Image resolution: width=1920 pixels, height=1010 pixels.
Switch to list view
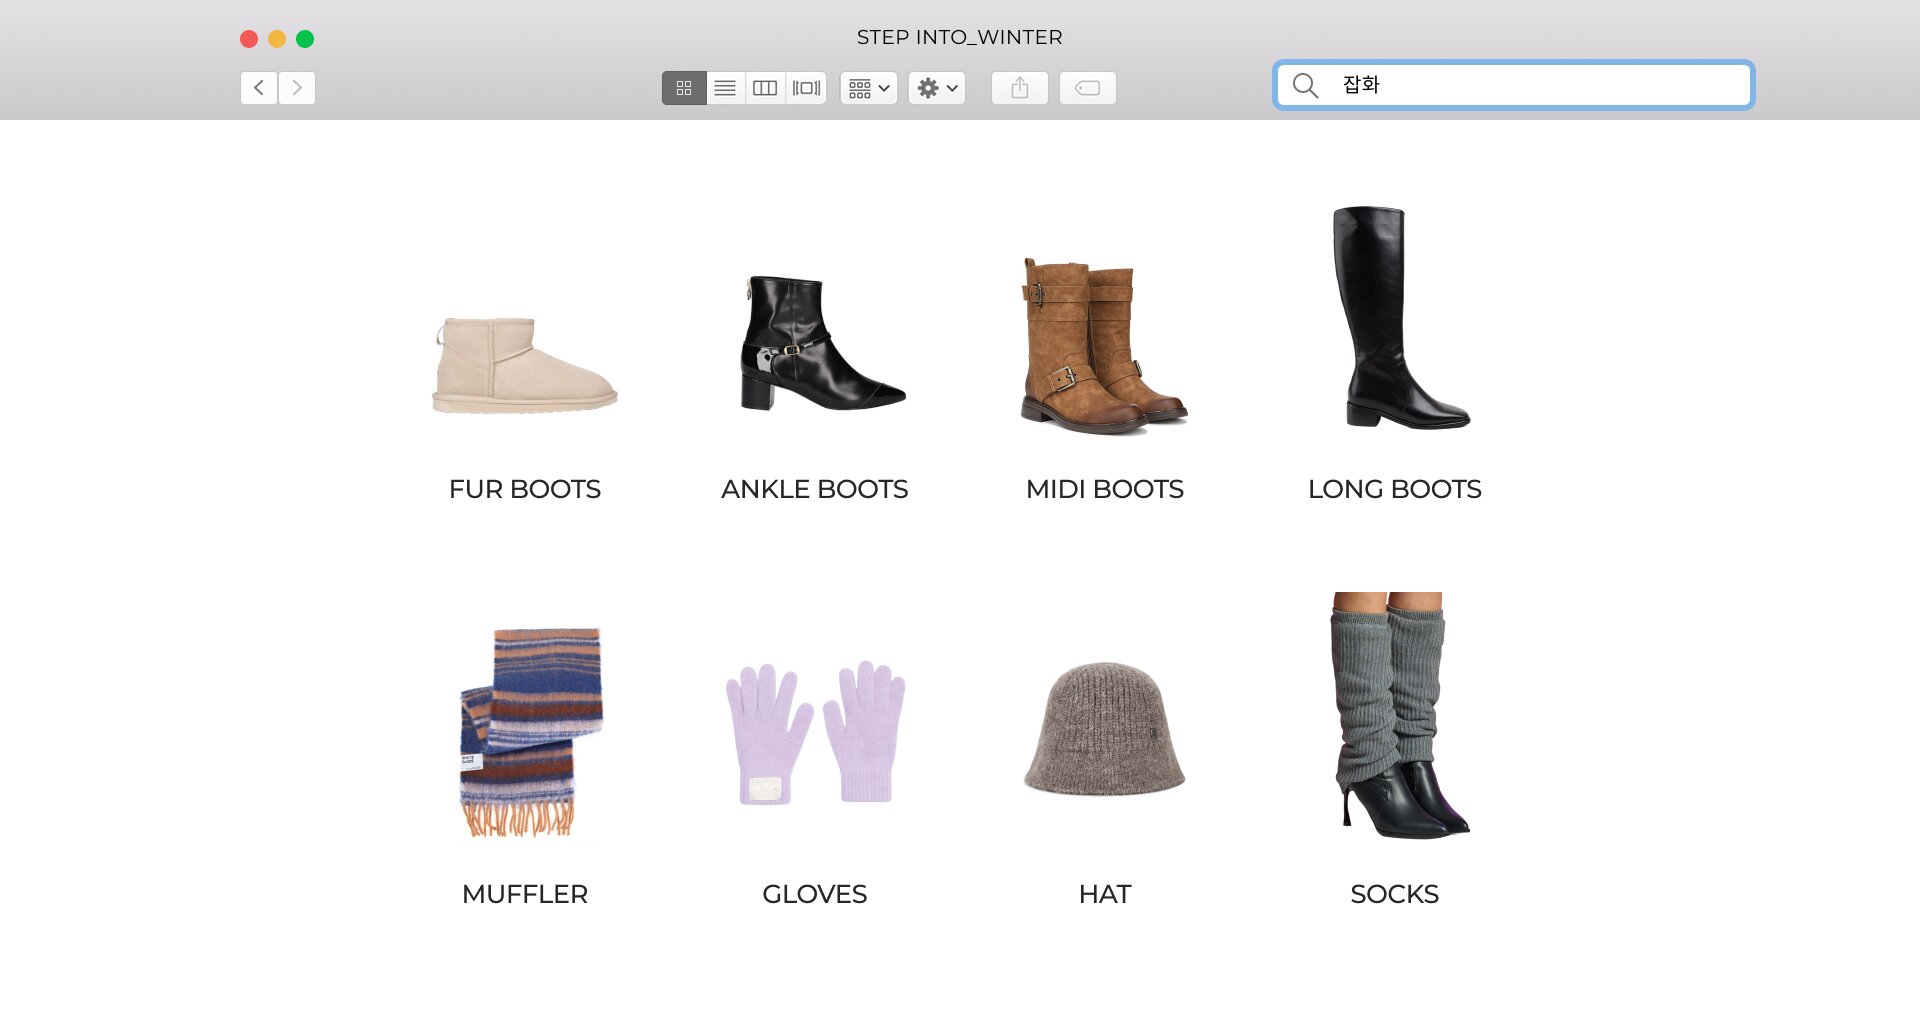point(725,88)
